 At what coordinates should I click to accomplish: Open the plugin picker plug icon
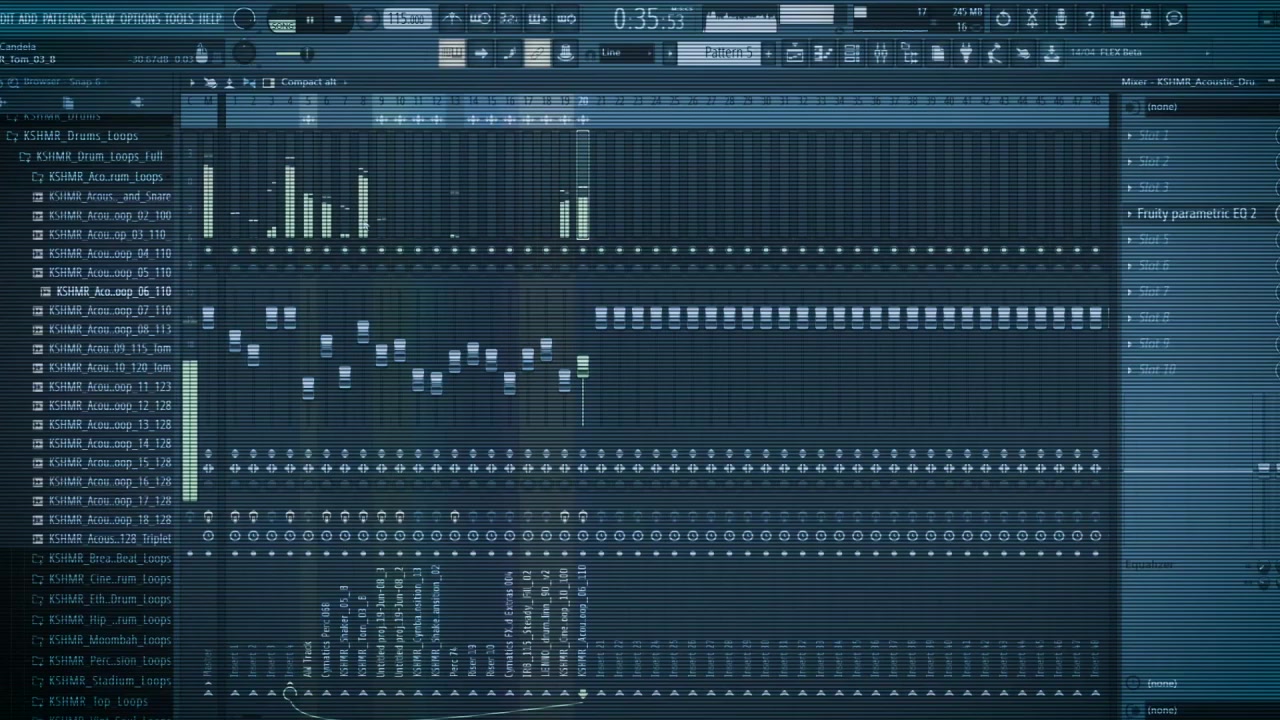coord(966,54)
